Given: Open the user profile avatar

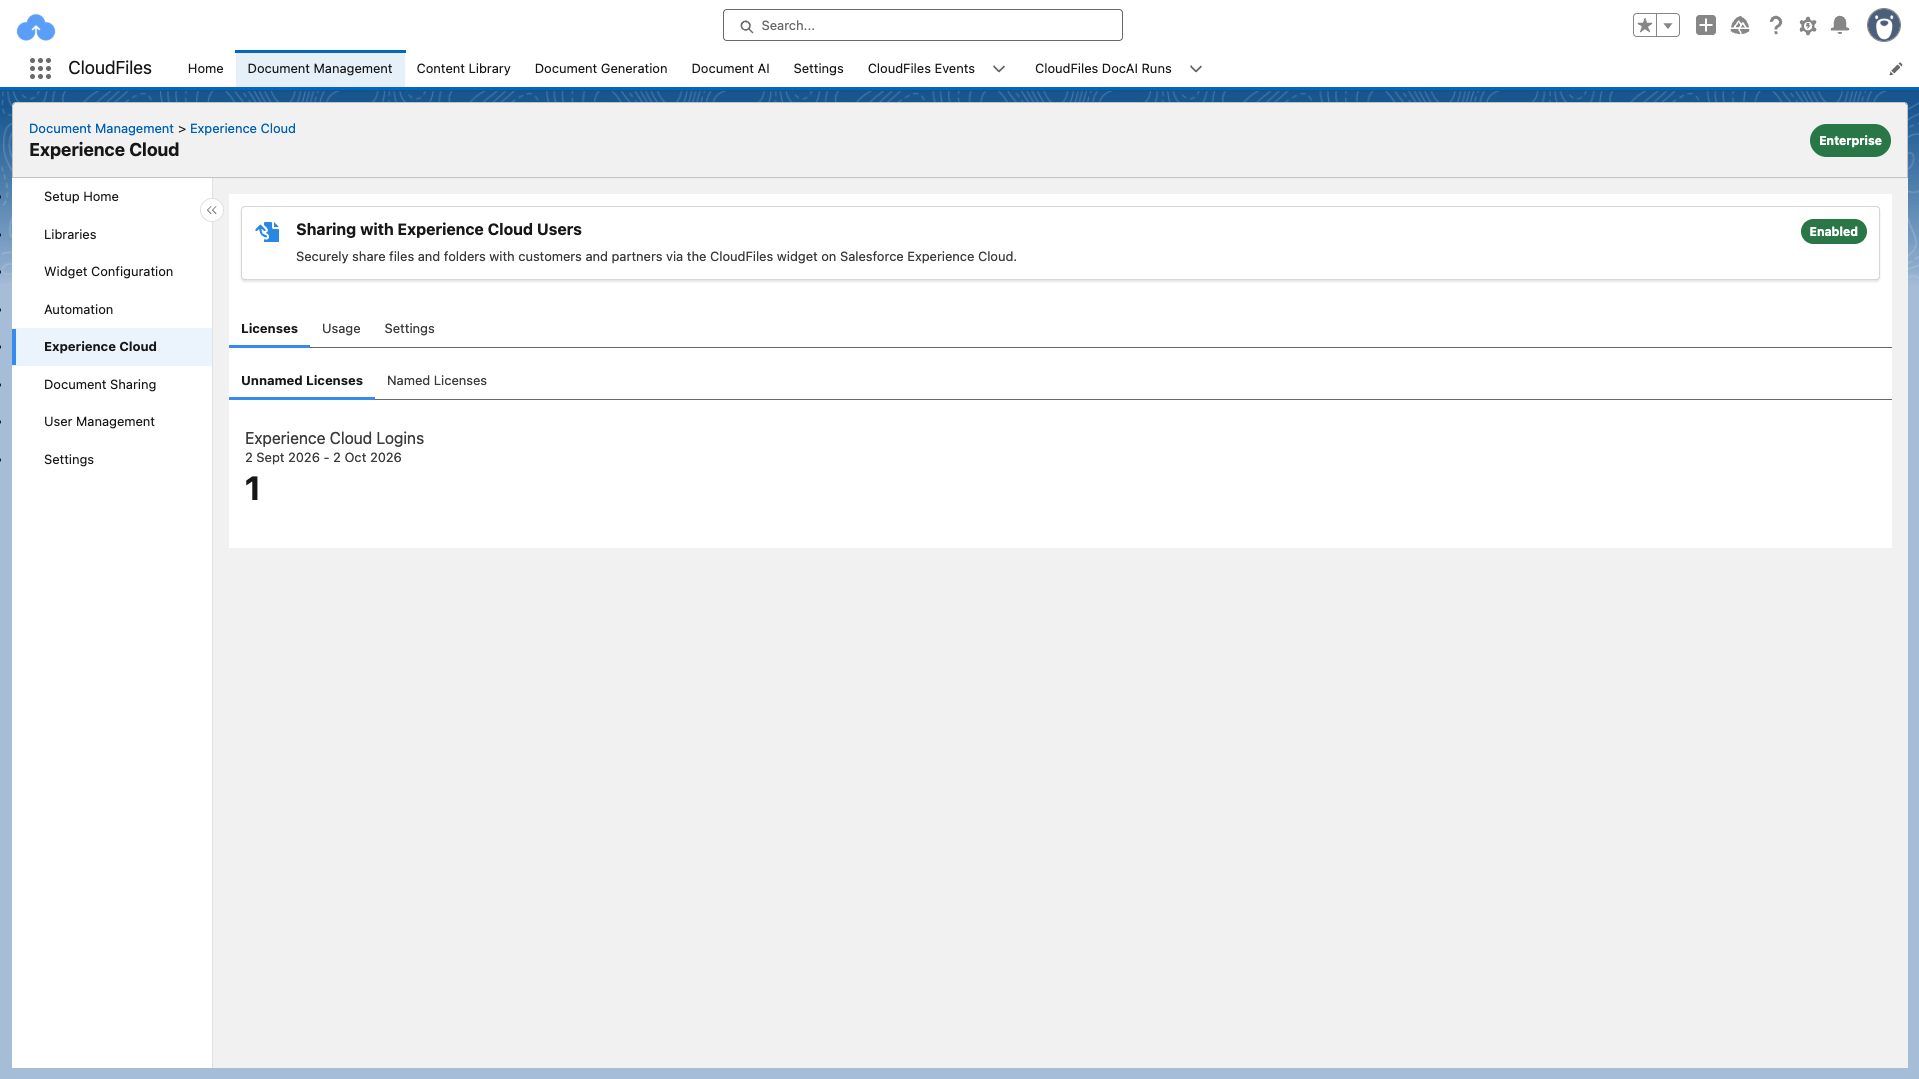Looking at the screenshot, I should [x=1884, y=26].
